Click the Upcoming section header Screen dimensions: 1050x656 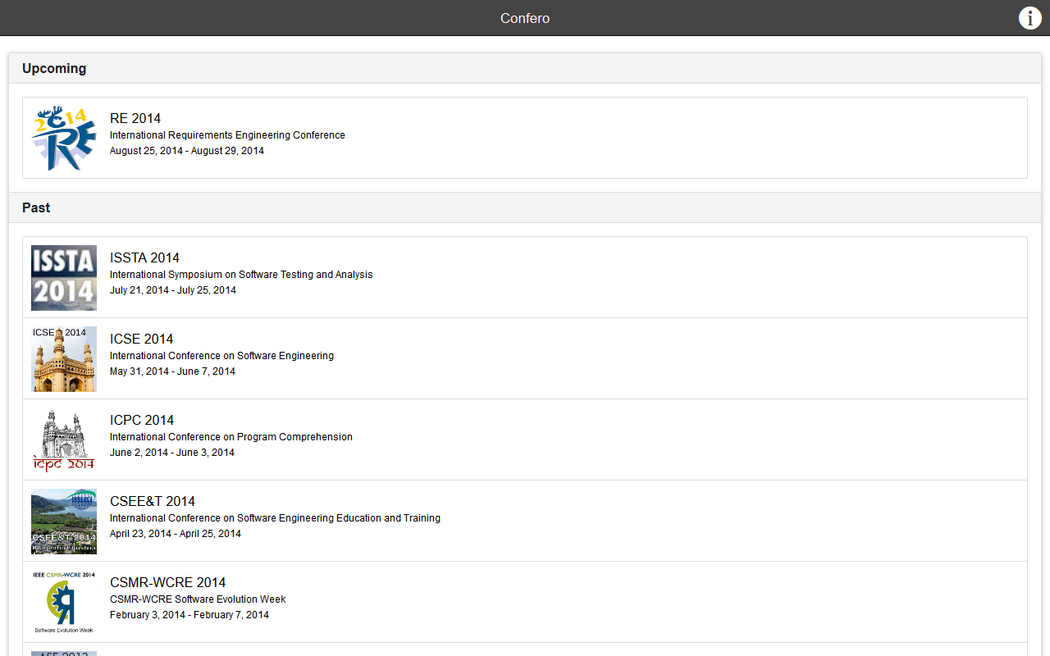[54, 68]
